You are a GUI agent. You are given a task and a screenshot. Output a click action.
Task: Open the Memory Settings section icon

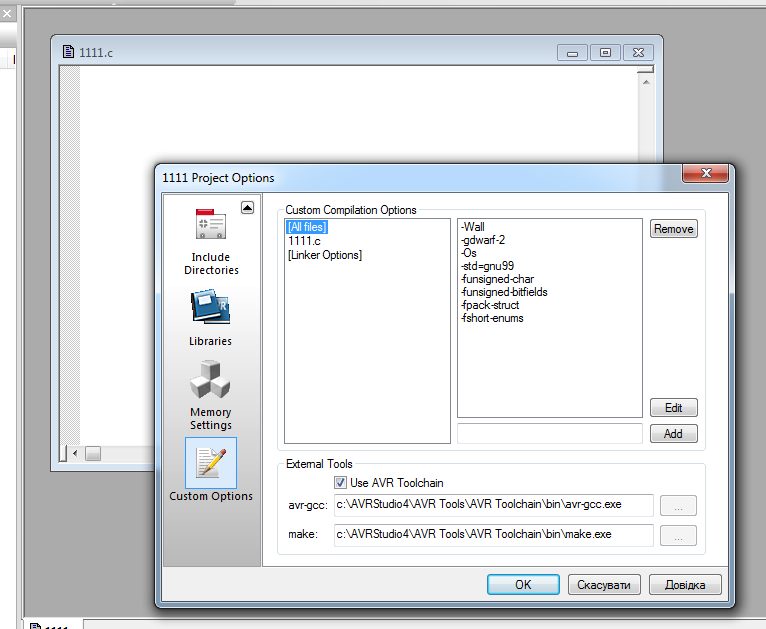211,379
